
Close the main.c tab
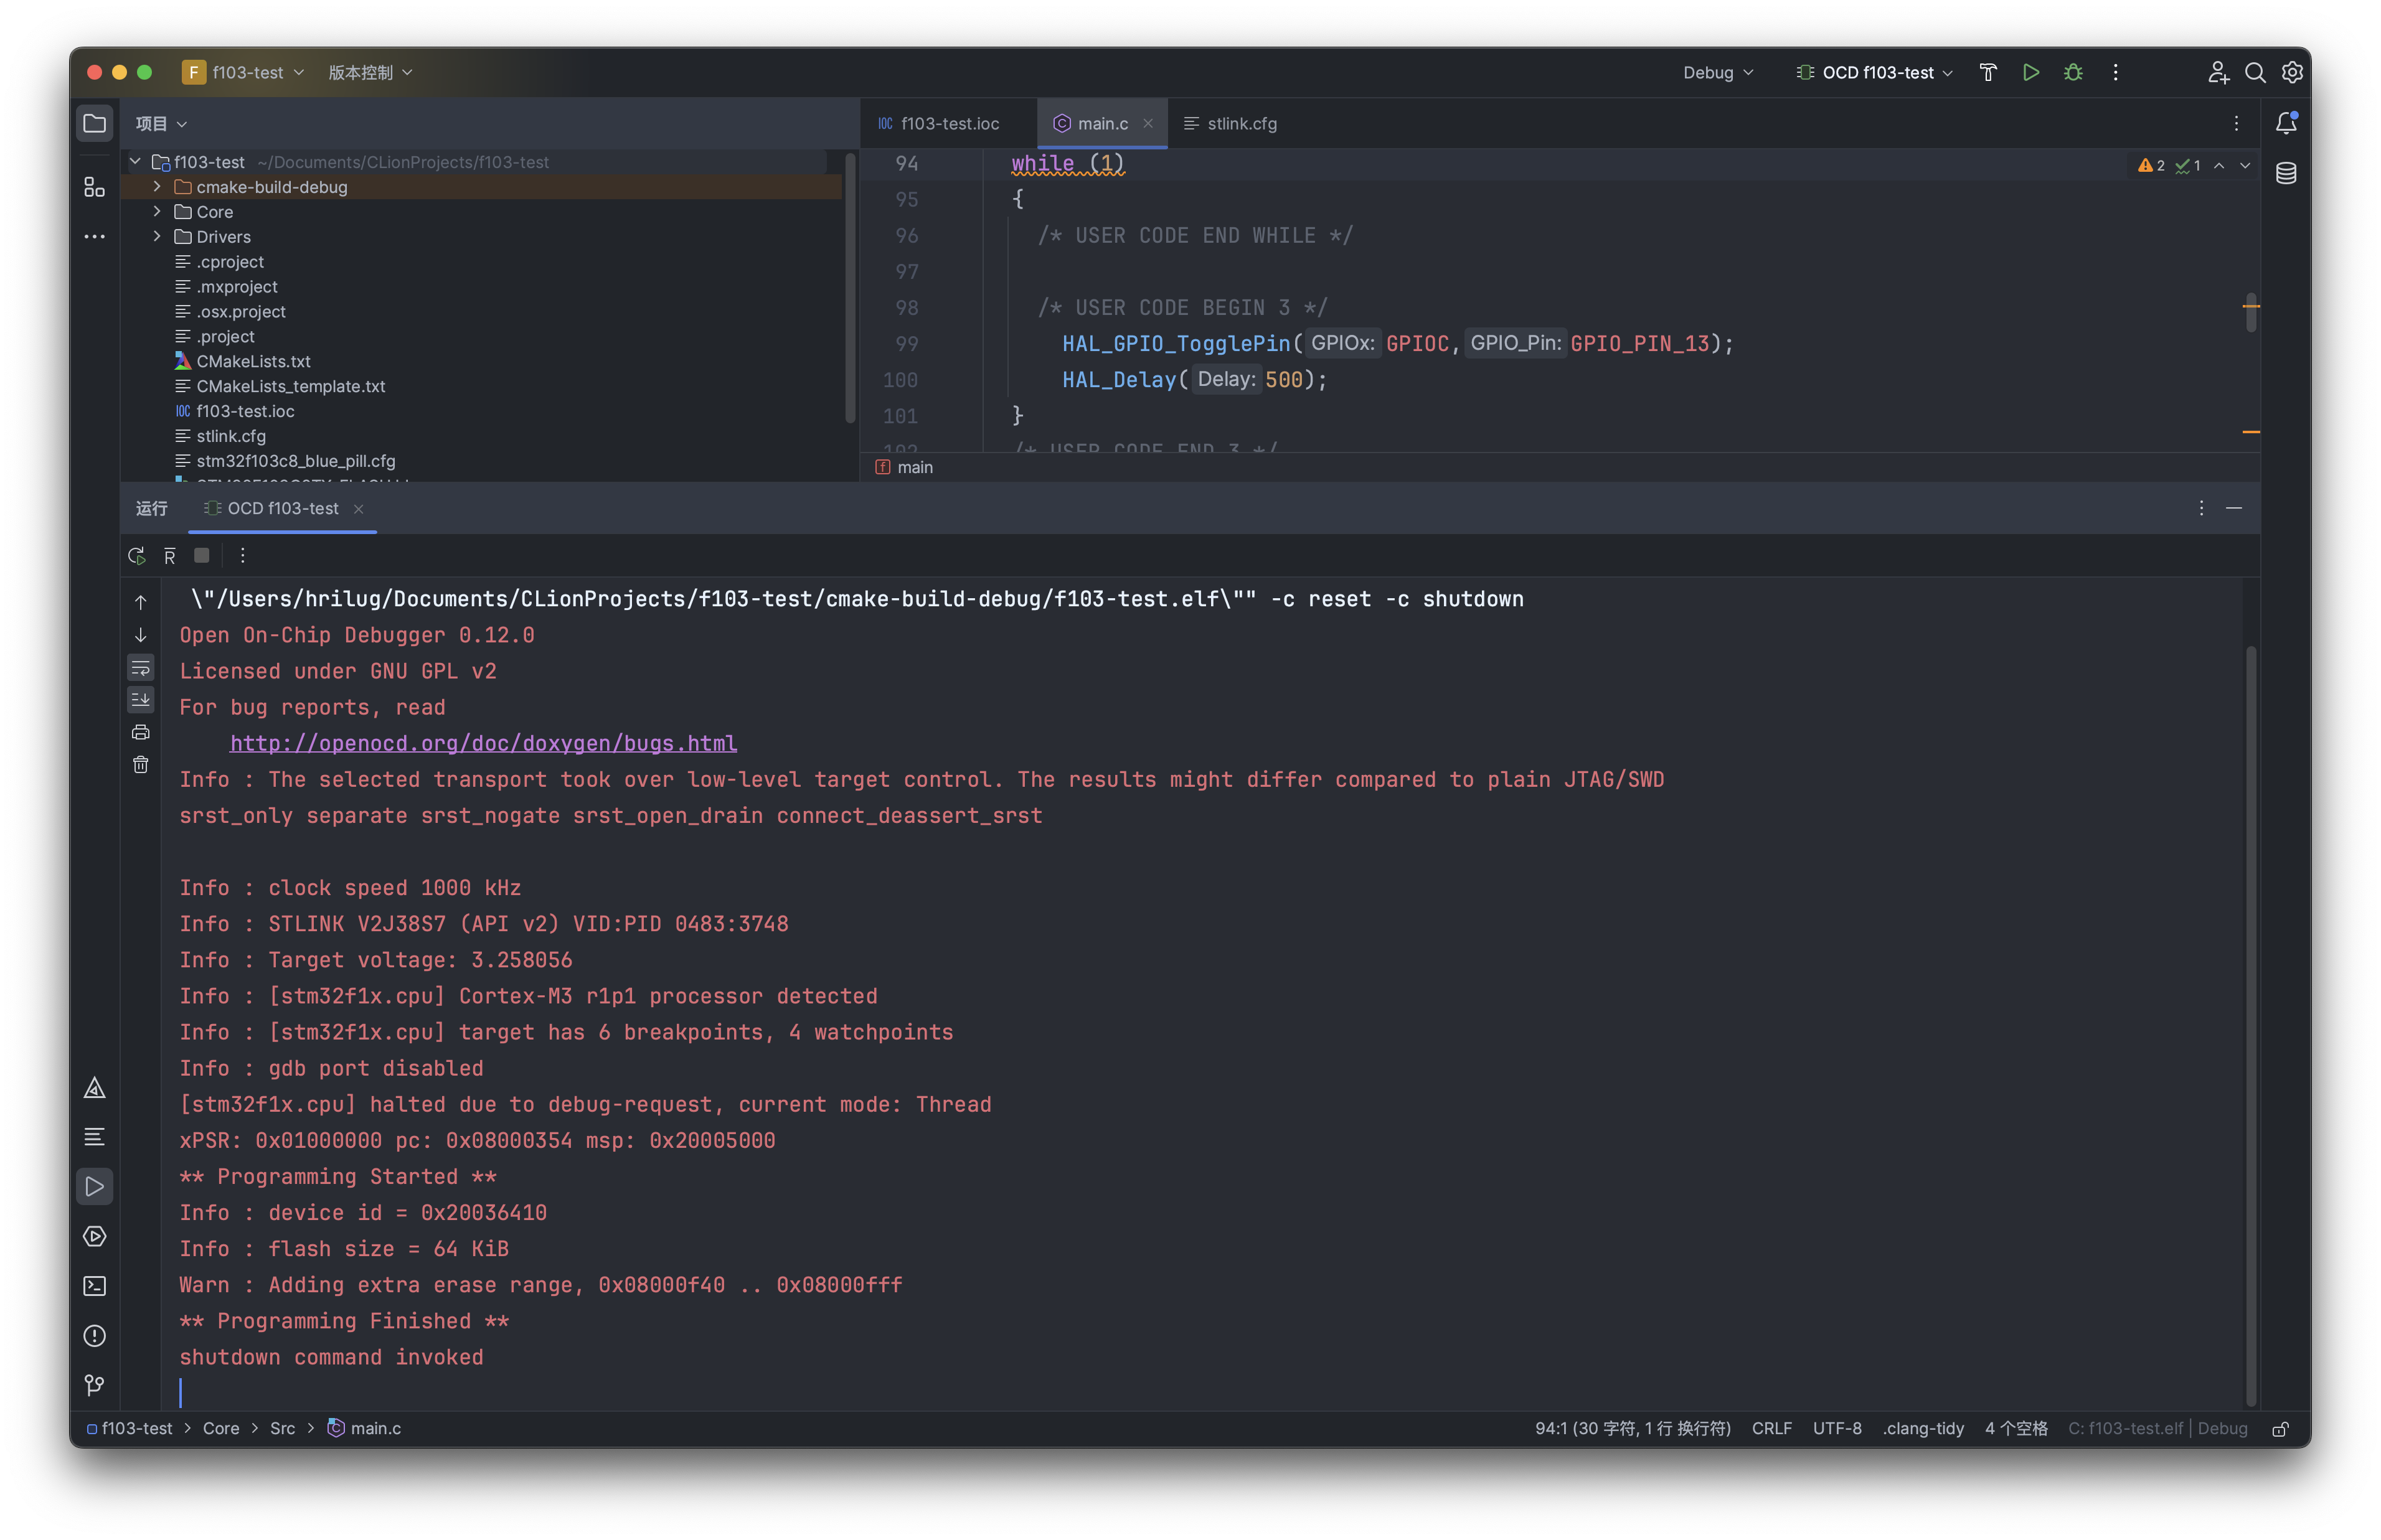coord(1148,123)
